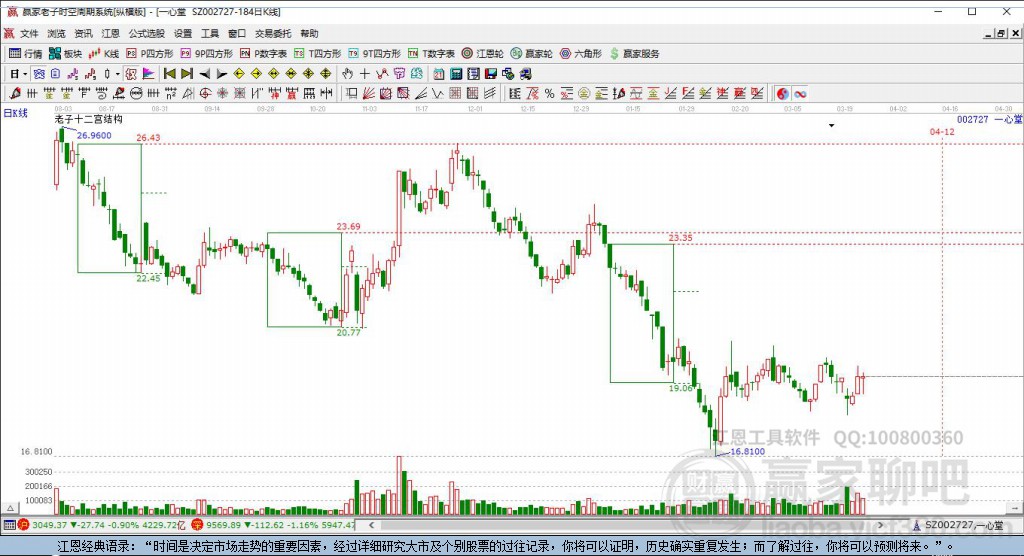The image size is (1024, 556).
Task: Jump to the first bar with the skip-back arrow
Action: point(170,74)
